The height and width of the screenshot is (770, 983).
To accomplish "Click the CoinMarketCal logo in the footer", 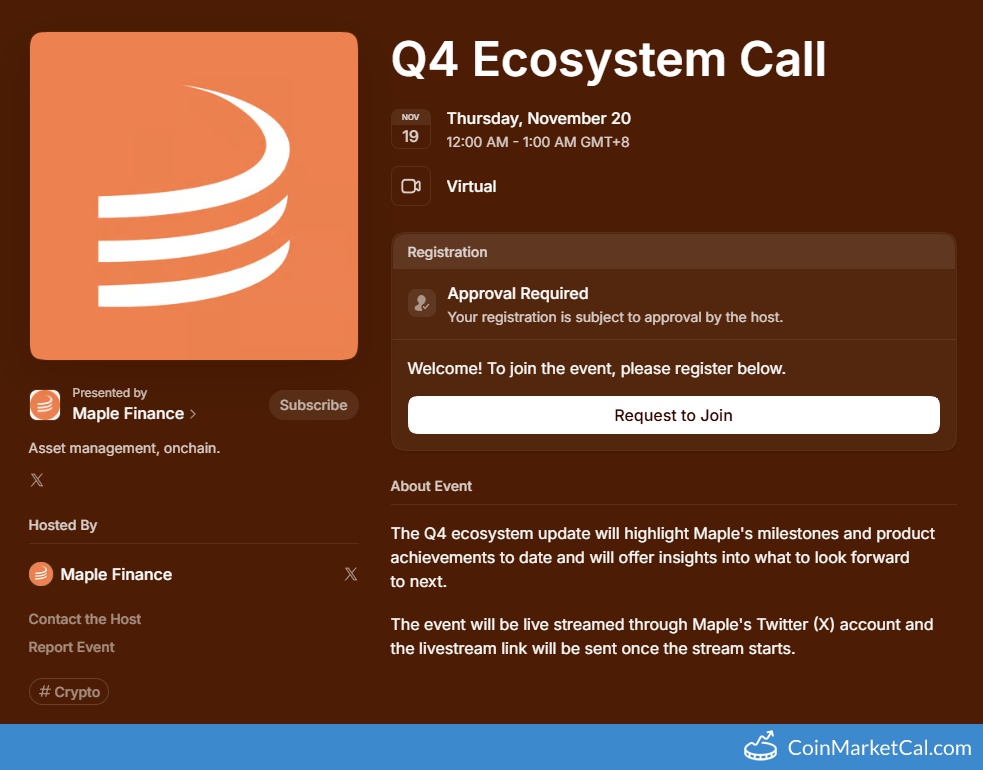I will 760,746.
